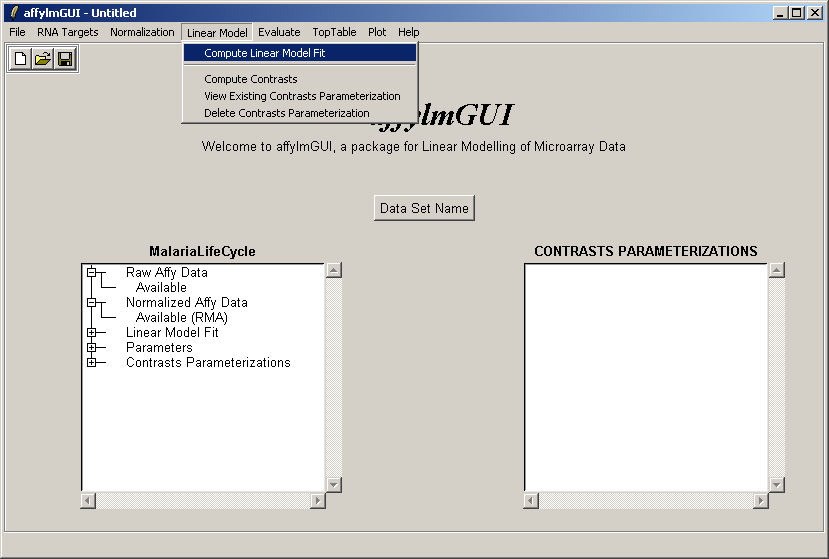Open the TopTable menu

click(x=334, y=32)
